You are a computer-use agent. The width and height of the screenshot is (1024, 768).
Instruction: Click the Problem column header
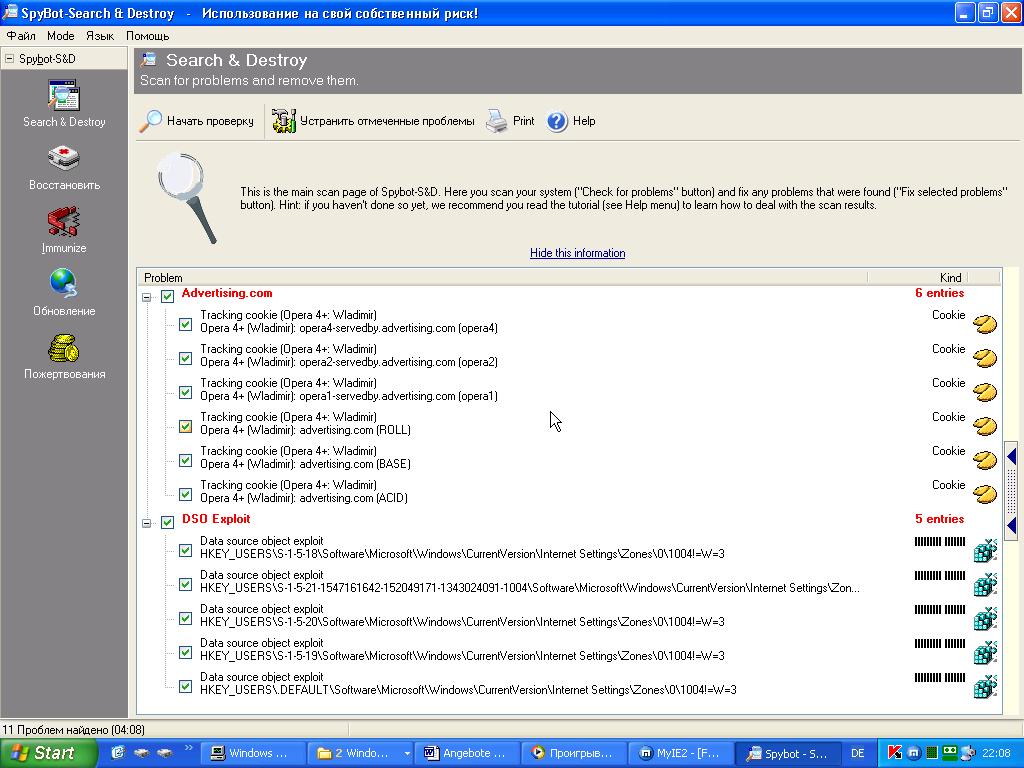pyautogui.click(x=502, y=278)
